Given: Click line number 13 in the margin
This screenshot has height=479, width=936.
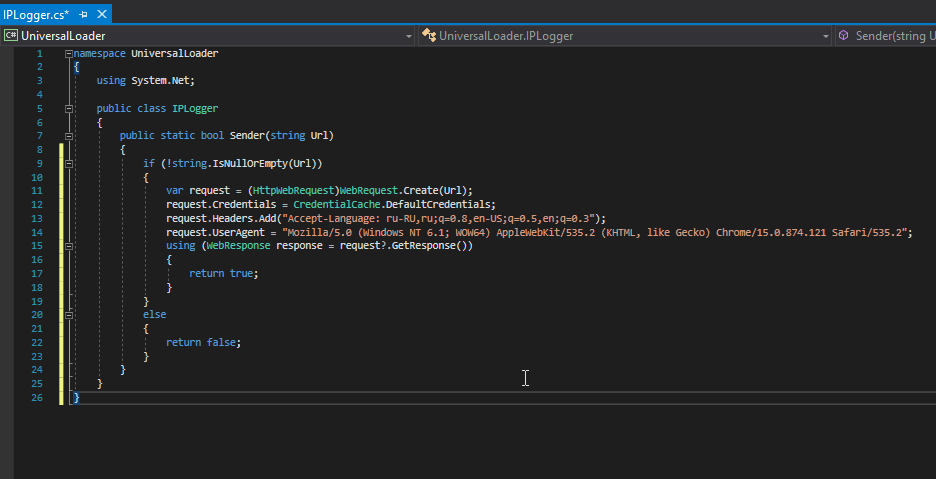Looking at the screenshot, I should click(37, 218).
